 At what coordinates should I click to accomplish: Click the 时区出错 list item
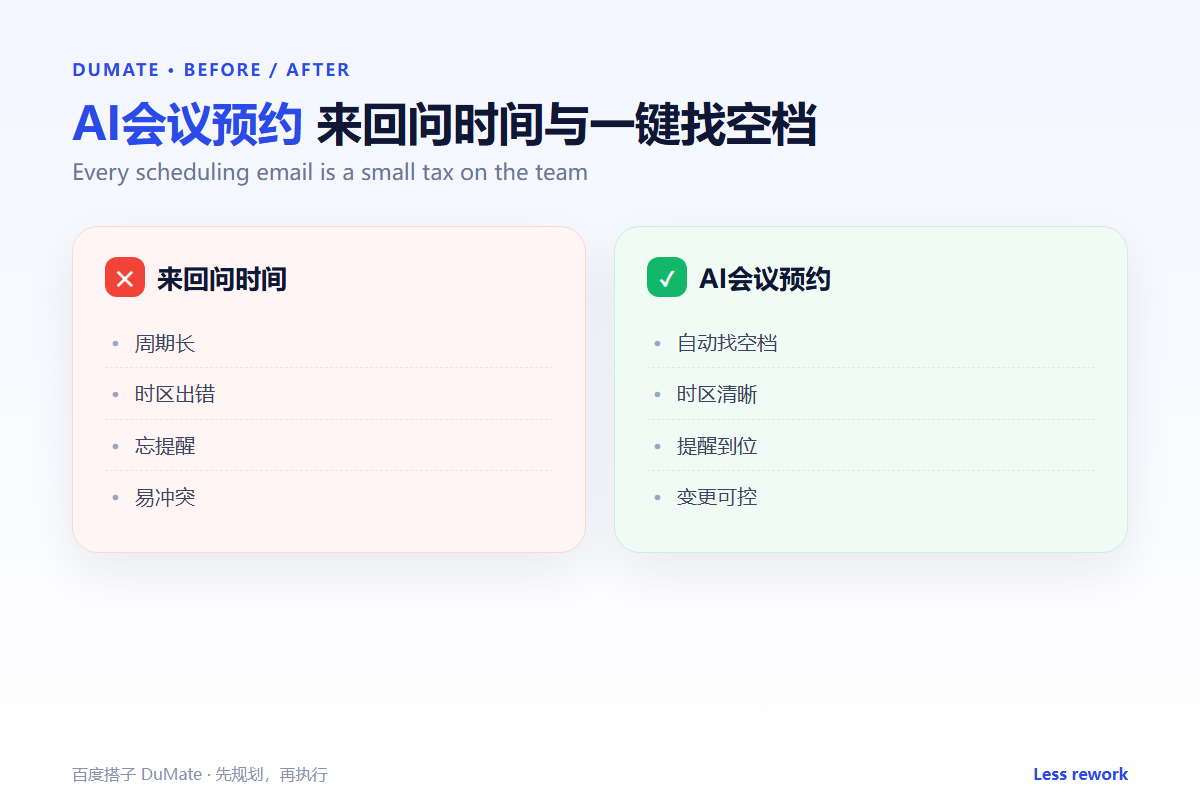pyautogui.click(x=329, y=394)
